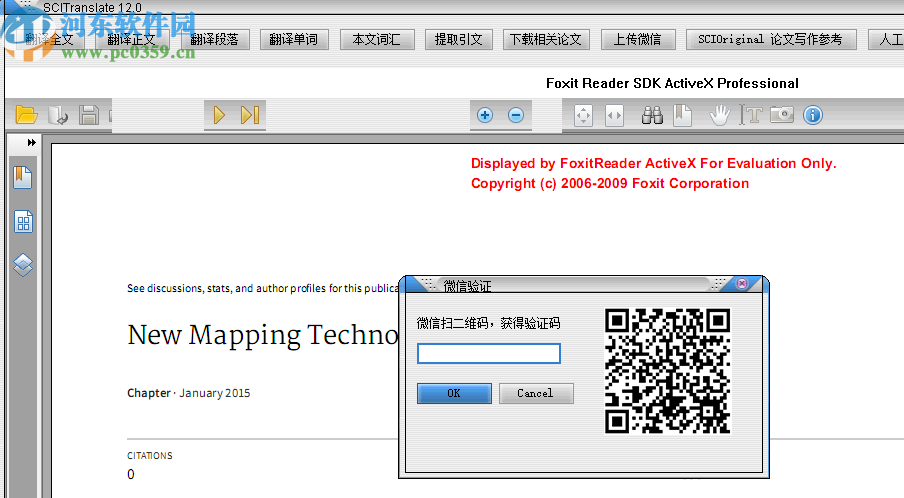Screen dimensions: 904x498
Task: Close the 微信验证 dialog
Action: [x=742, y=283]
